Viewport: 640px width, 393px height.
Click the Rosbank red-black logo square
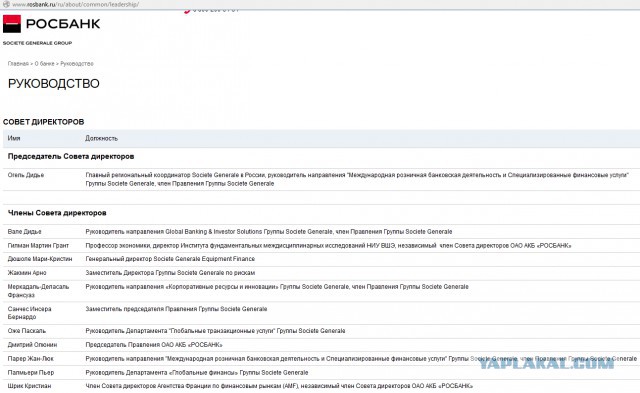12,24
